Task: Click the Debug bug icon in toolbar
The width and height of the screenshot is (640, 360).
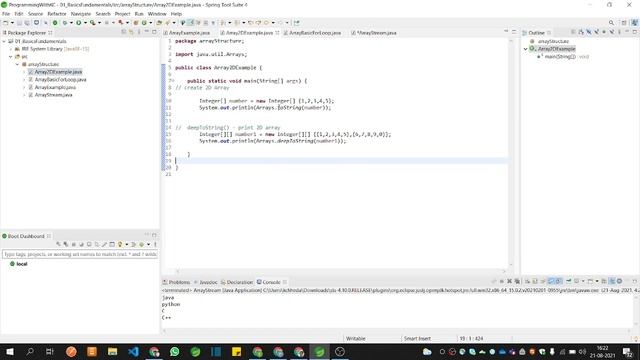Action: (x=64, y=23)
